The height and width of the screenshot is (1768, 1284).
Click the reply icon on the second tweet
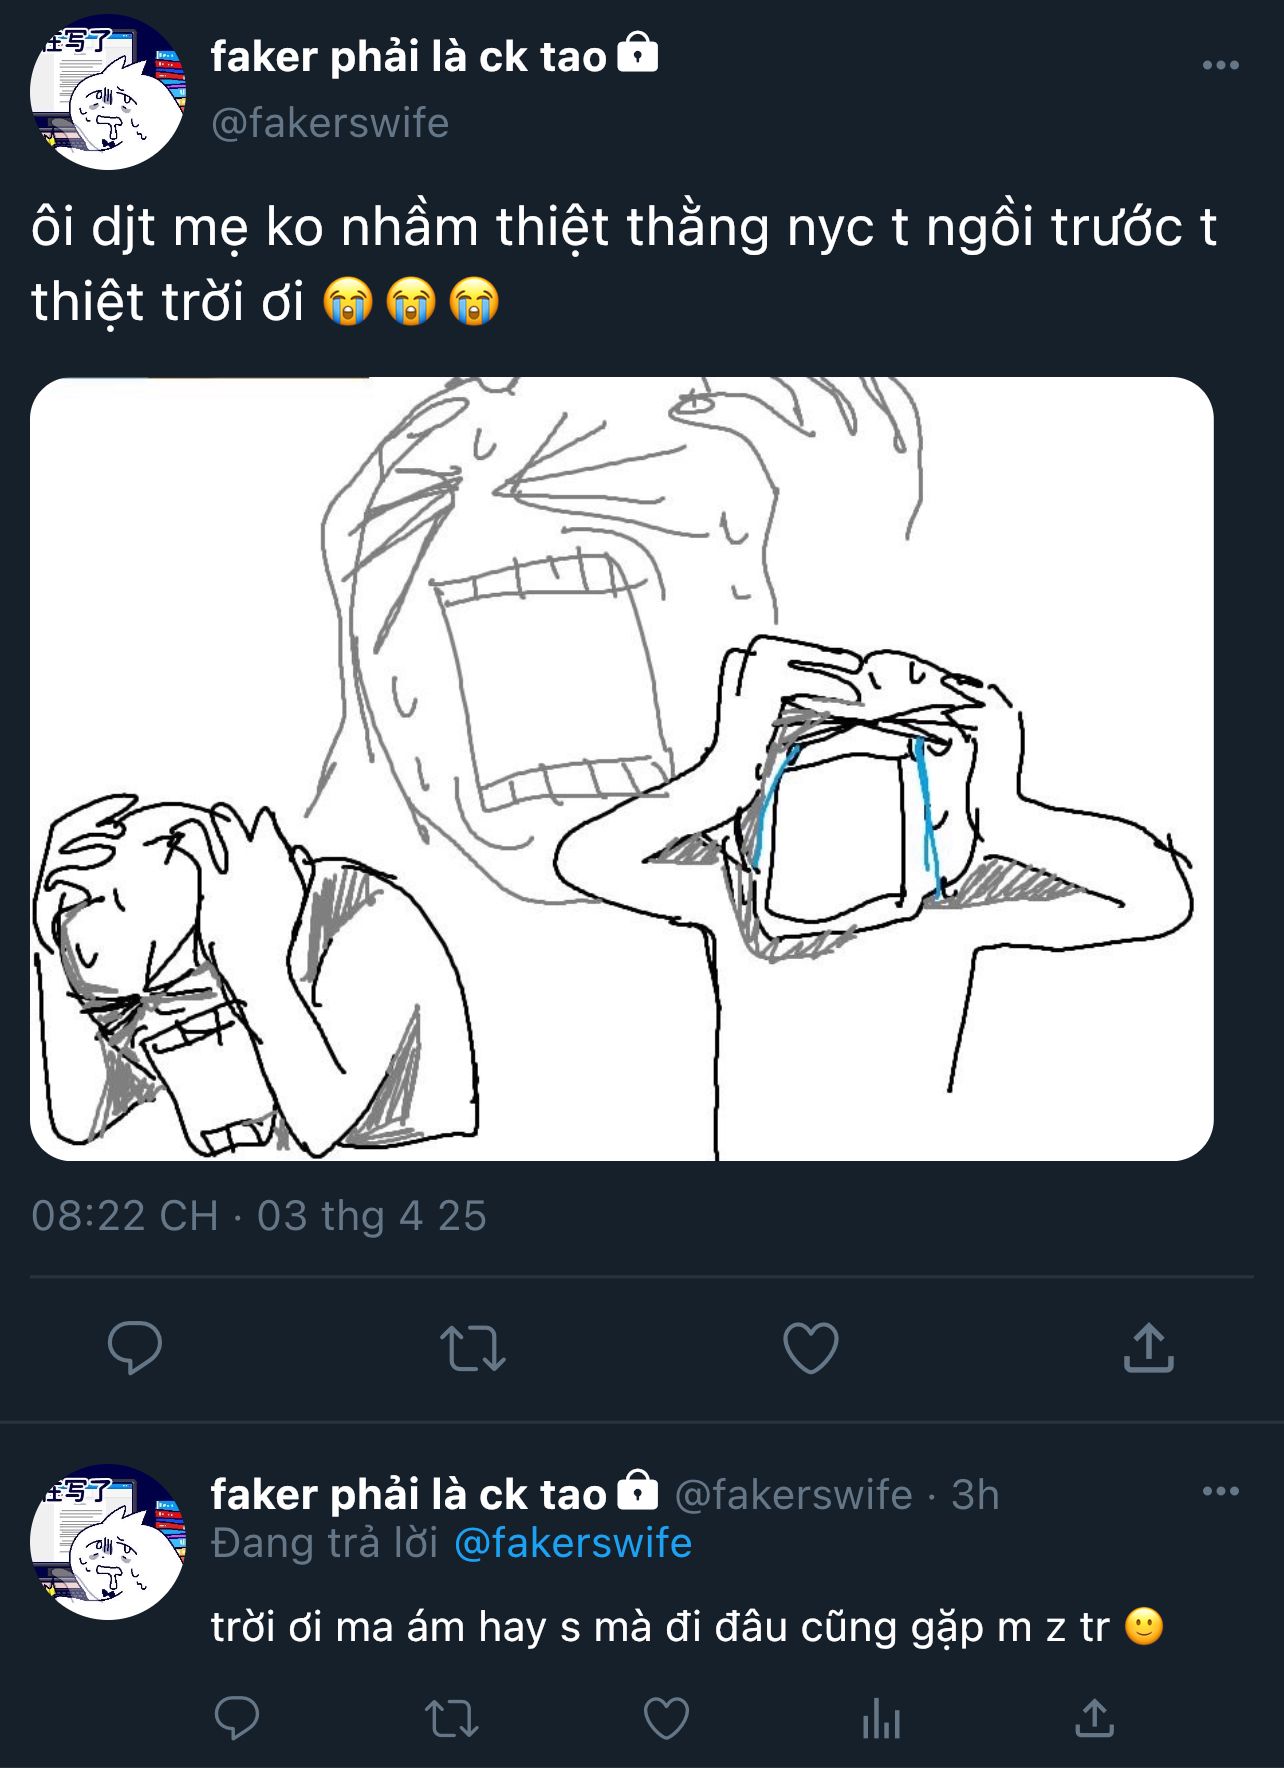point(237,1719)
